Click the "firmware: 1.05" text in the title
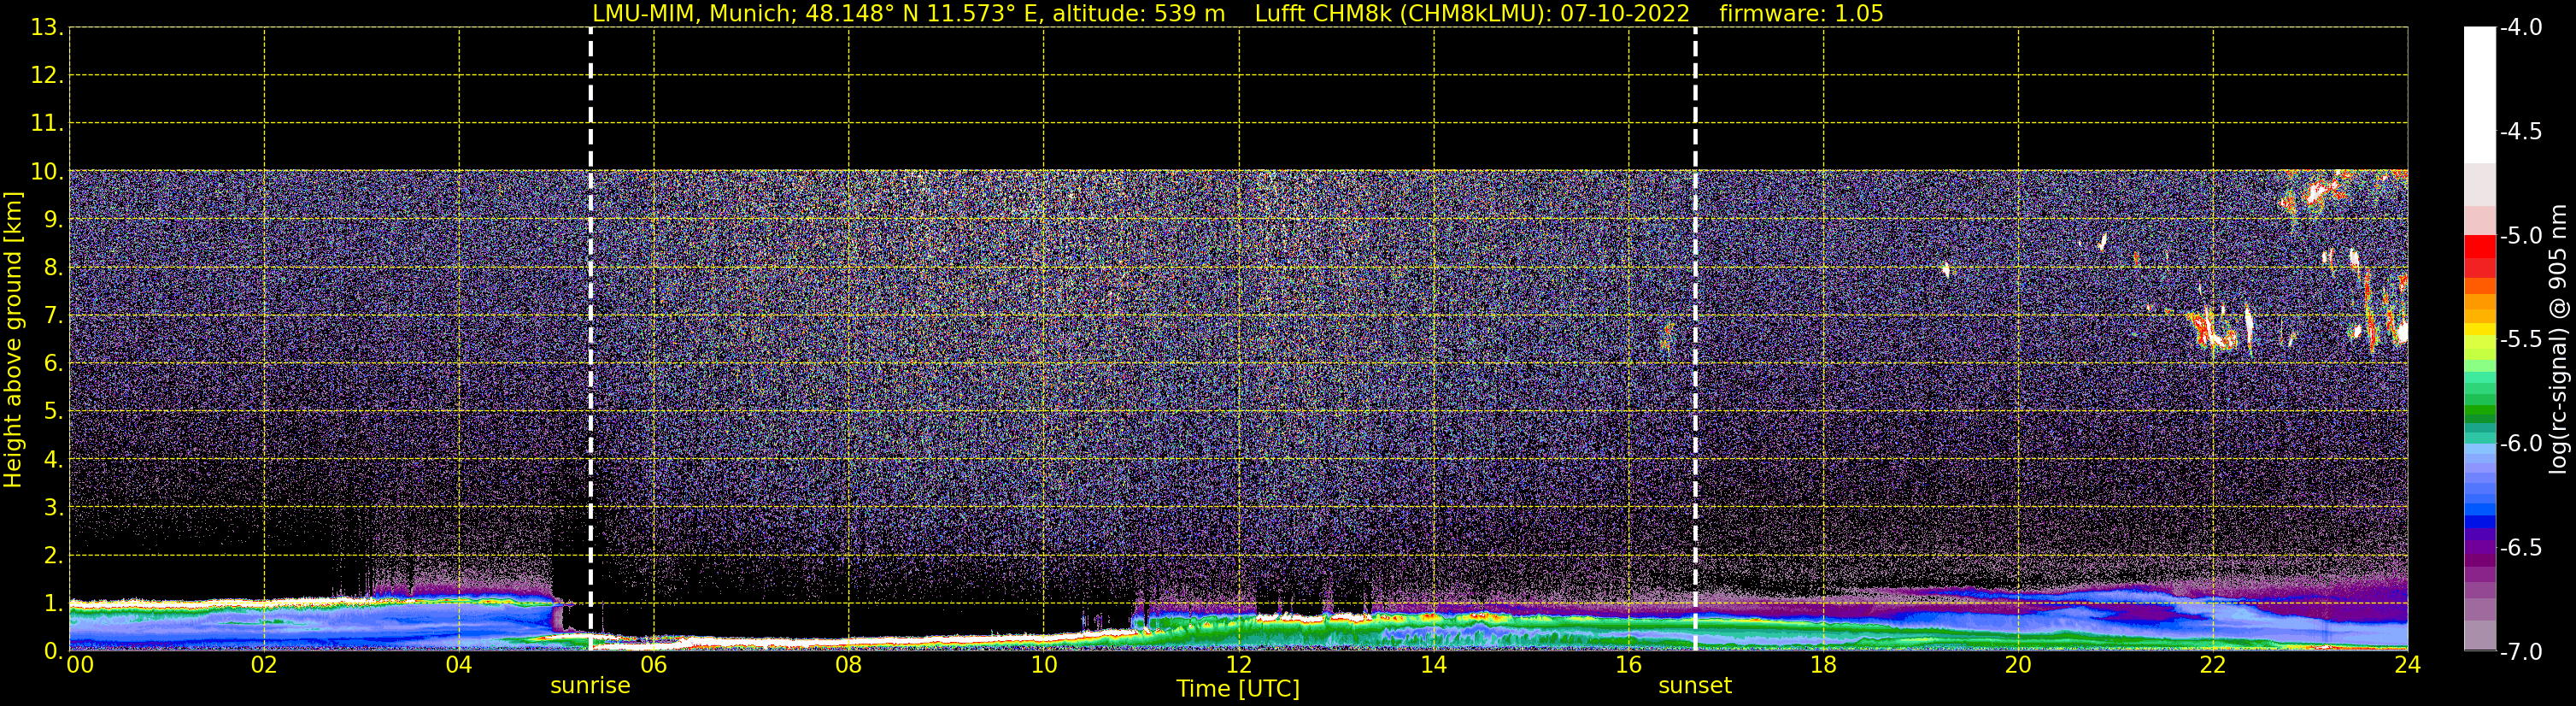Screen dimensions: 2576x706 pyautogui.click(x=1801, y=14)
